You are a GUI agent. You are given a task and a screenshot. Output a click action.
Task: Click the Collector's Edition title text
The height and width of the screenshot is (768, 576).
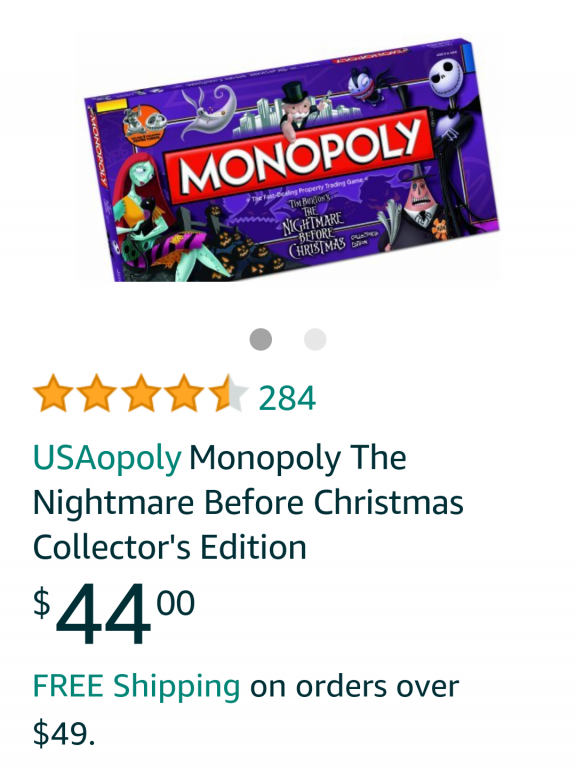169,547
